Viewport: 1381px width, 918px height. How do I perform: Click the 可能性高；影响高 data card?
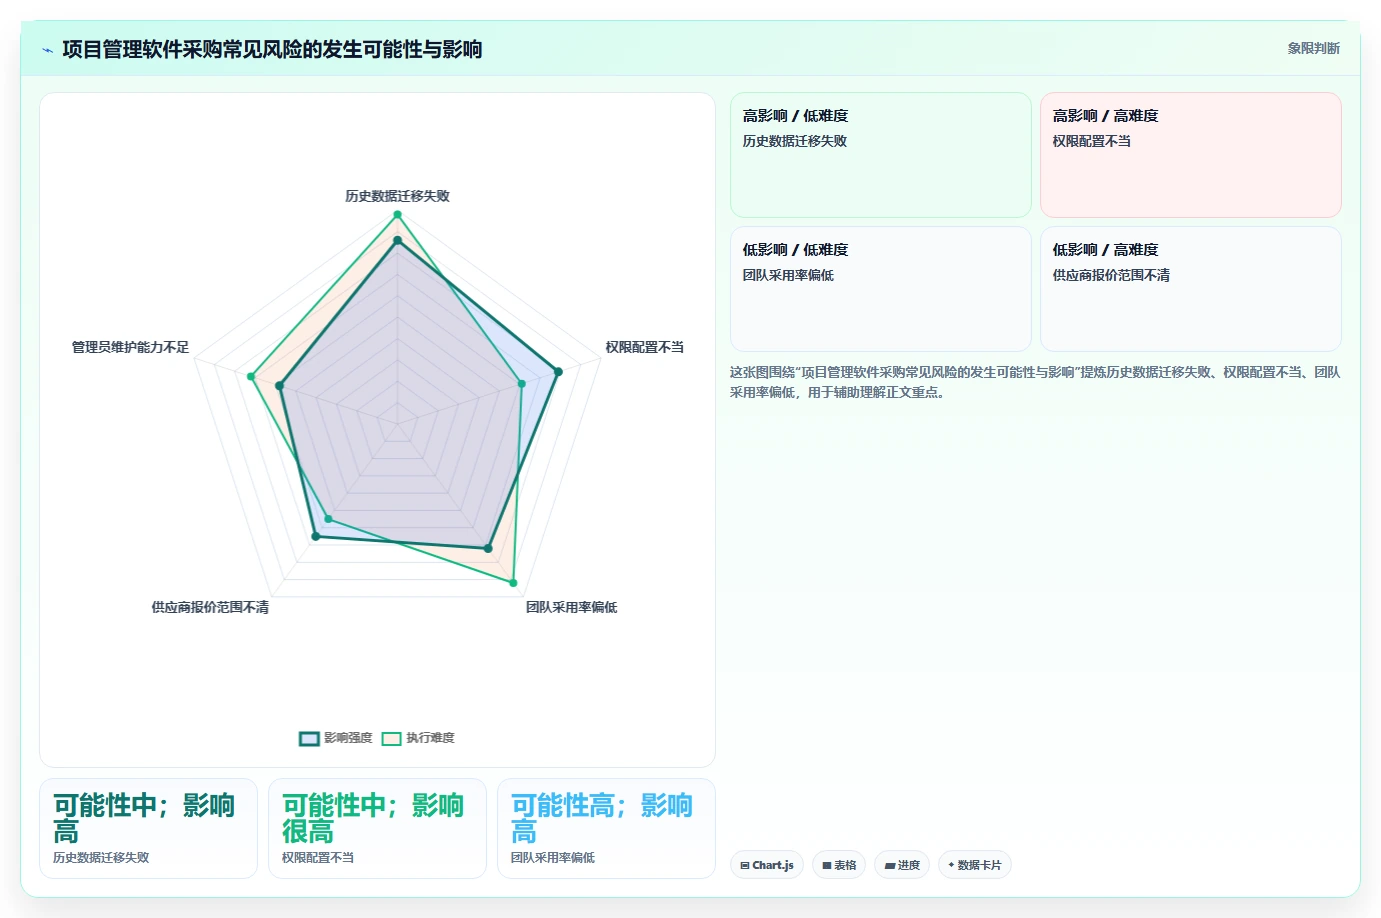click(606, 828)
